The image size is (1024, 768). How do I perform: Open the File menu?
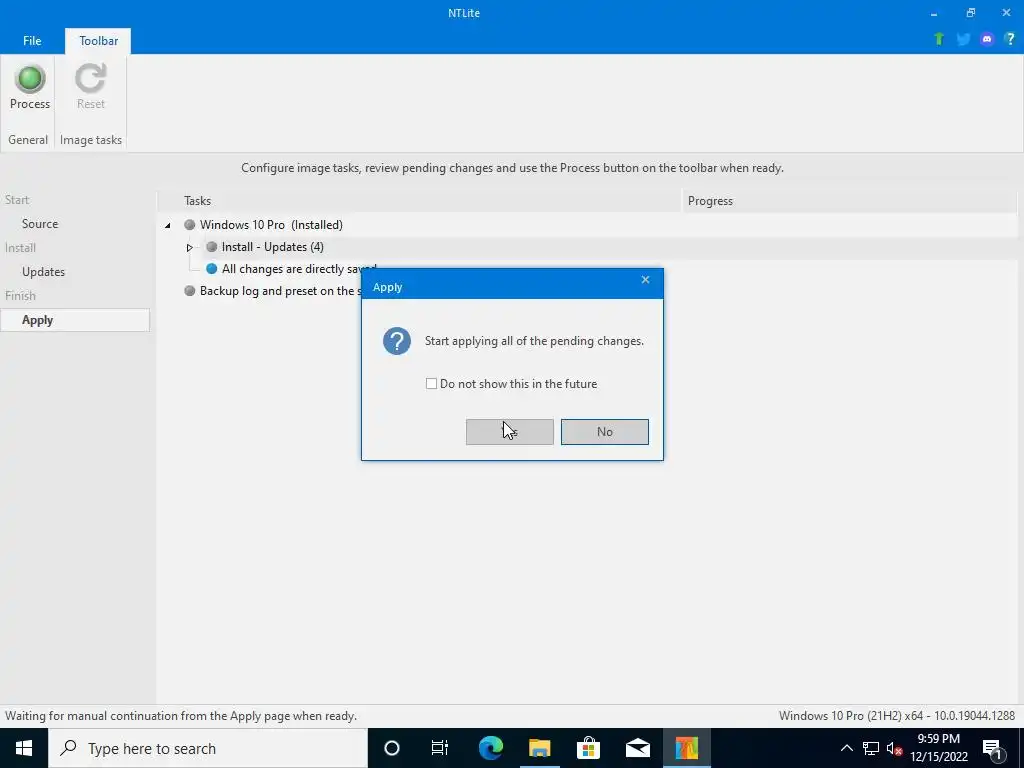[32, 40]
